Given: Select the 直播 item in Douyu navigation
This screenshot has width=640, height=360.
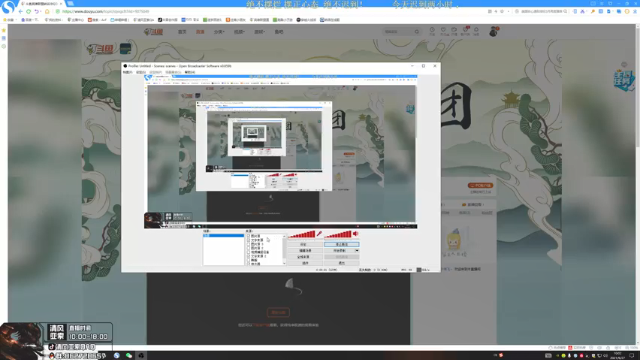Looking at the screenshot, I should (200, 31).
